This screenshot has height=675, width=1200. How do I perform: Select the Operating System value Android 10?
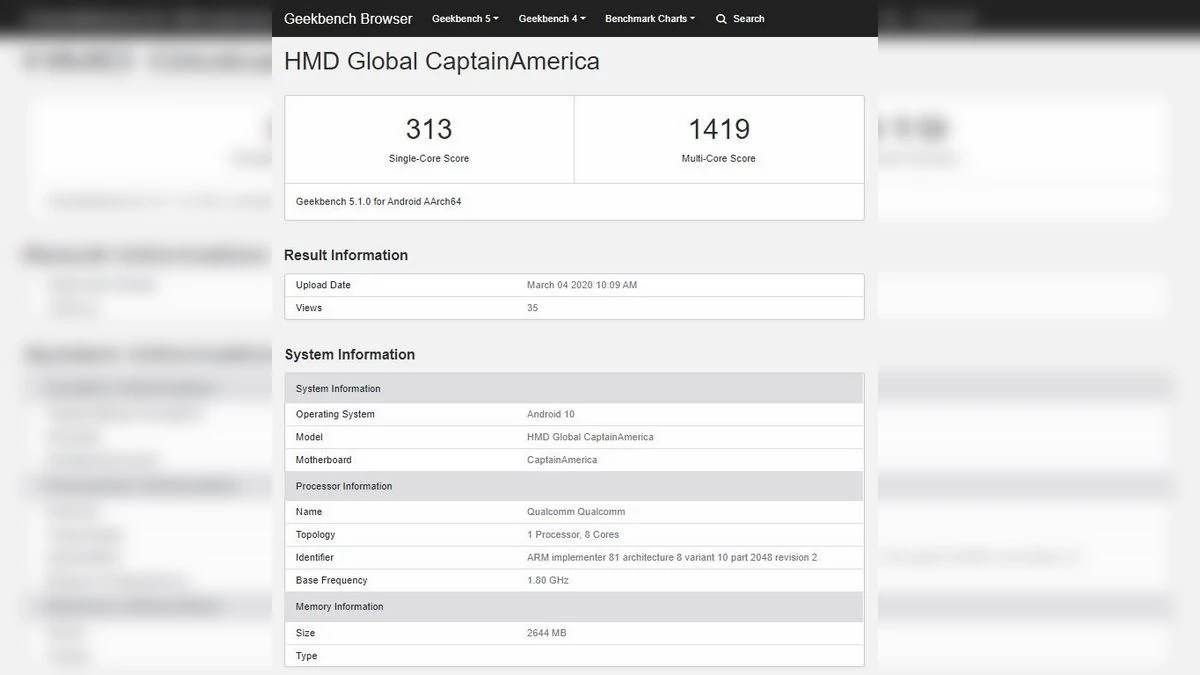(550, 414)
